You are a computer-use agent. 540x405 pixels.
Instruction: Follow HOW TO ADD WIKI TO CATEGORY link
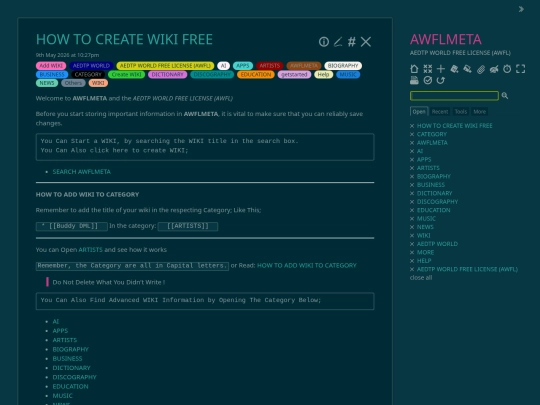[307, 266]
